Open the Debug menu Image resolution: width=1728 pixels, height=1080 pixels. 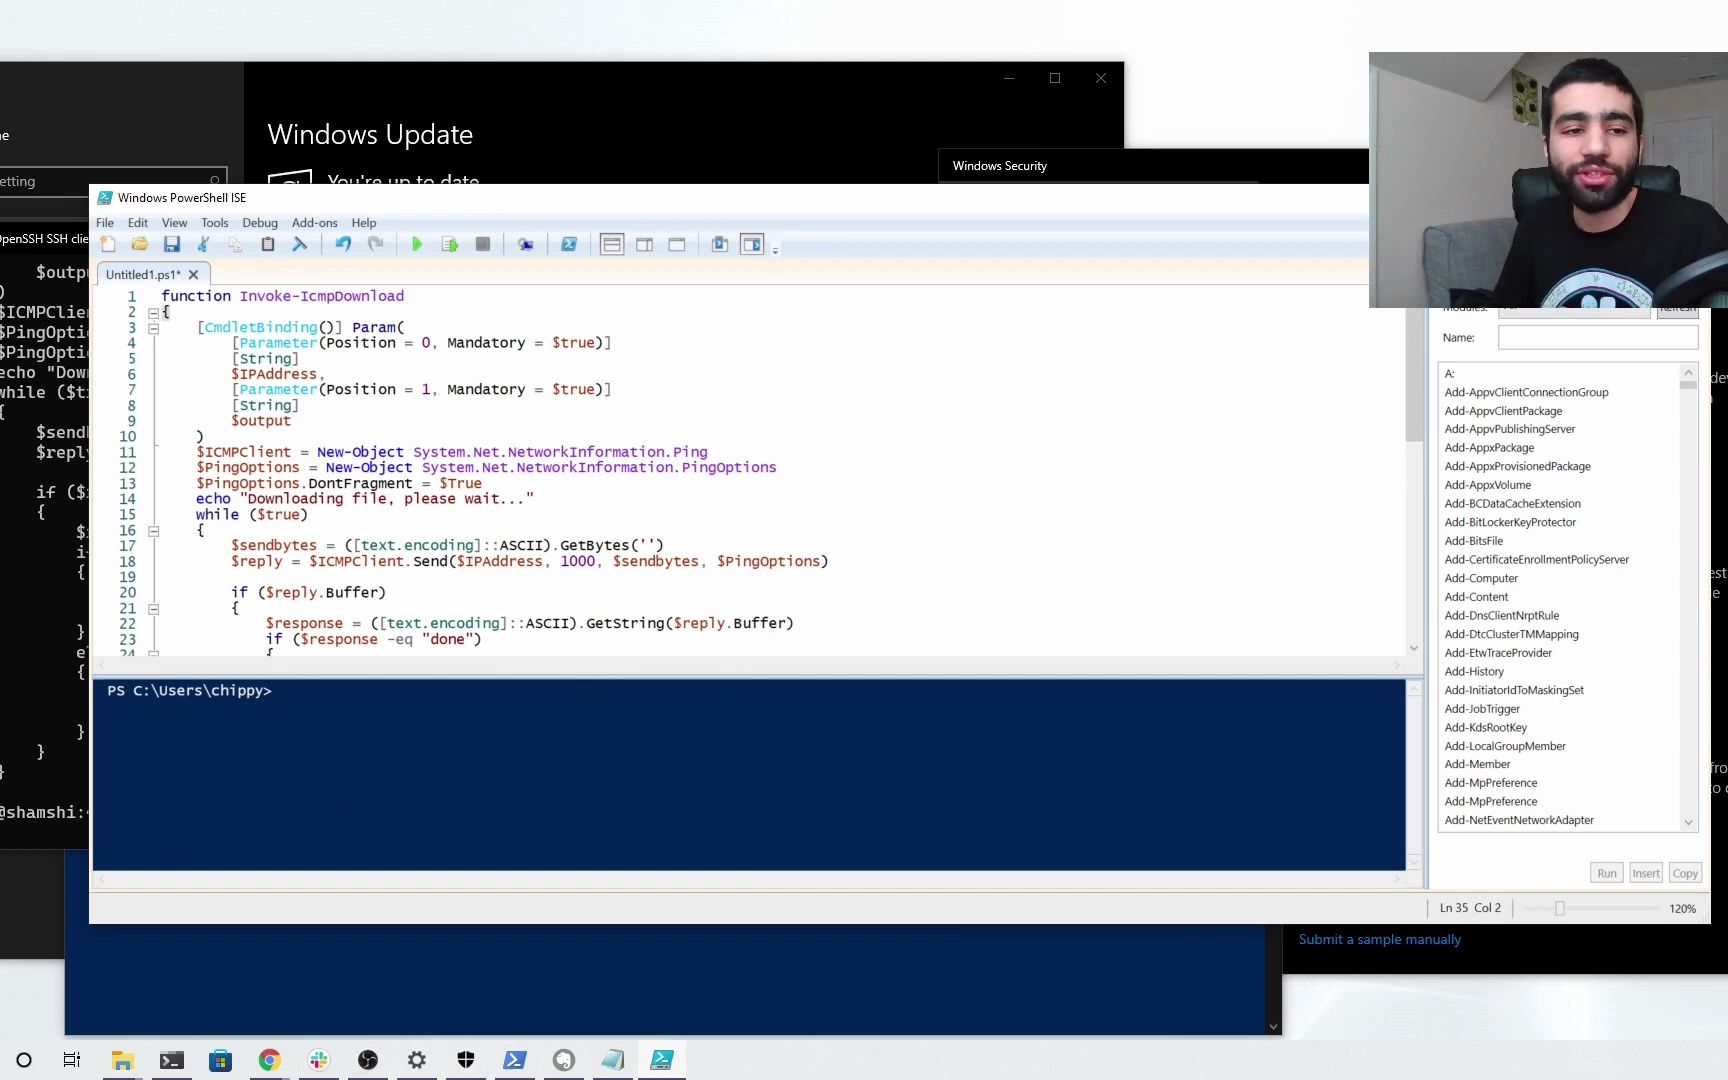coord(260,223)
